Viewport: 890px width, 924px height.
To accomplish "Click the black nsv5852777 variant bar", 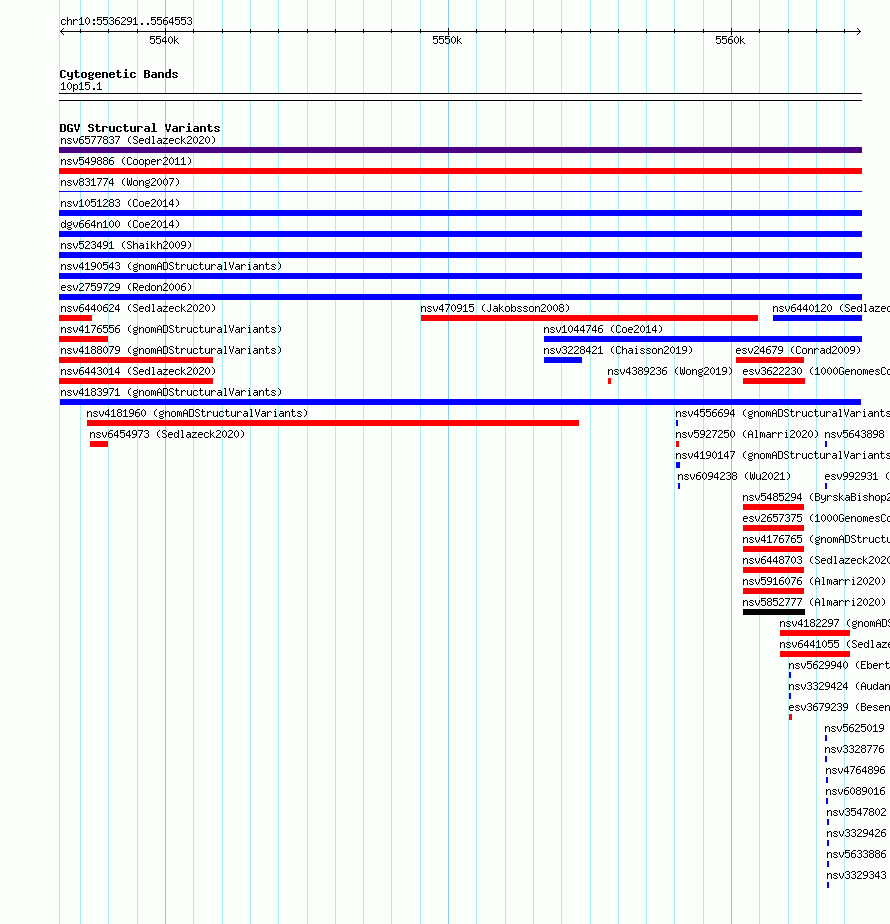I will [x=774, y=612].
